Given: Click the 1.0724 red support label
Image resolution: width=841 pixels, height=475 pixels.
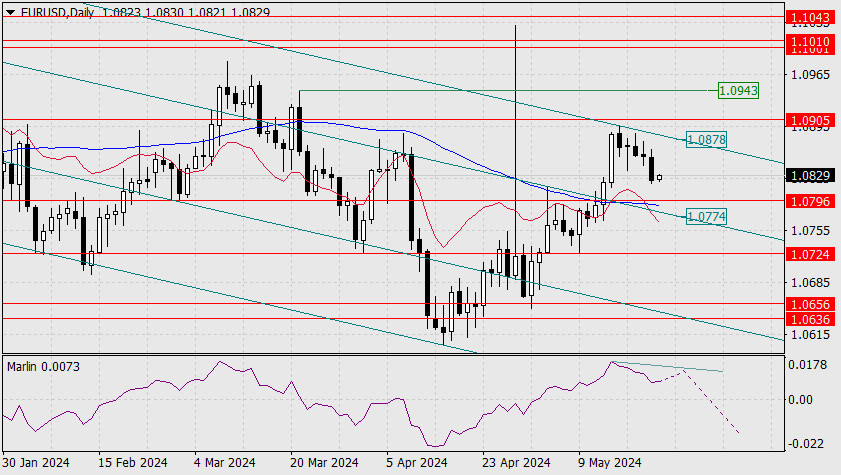Looking at the screenshot, I should click(810, 254).
